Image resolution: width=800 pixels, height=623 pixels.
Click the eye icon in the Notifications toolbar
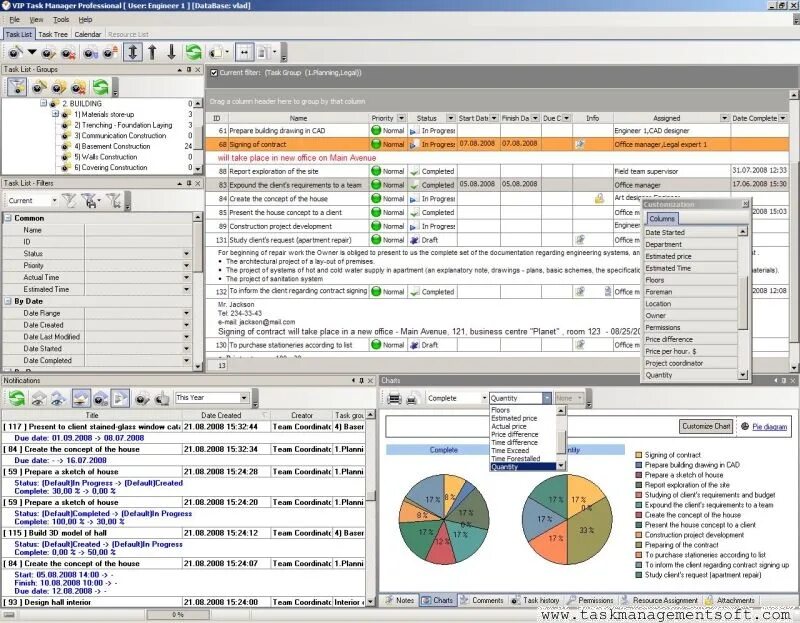38,398
